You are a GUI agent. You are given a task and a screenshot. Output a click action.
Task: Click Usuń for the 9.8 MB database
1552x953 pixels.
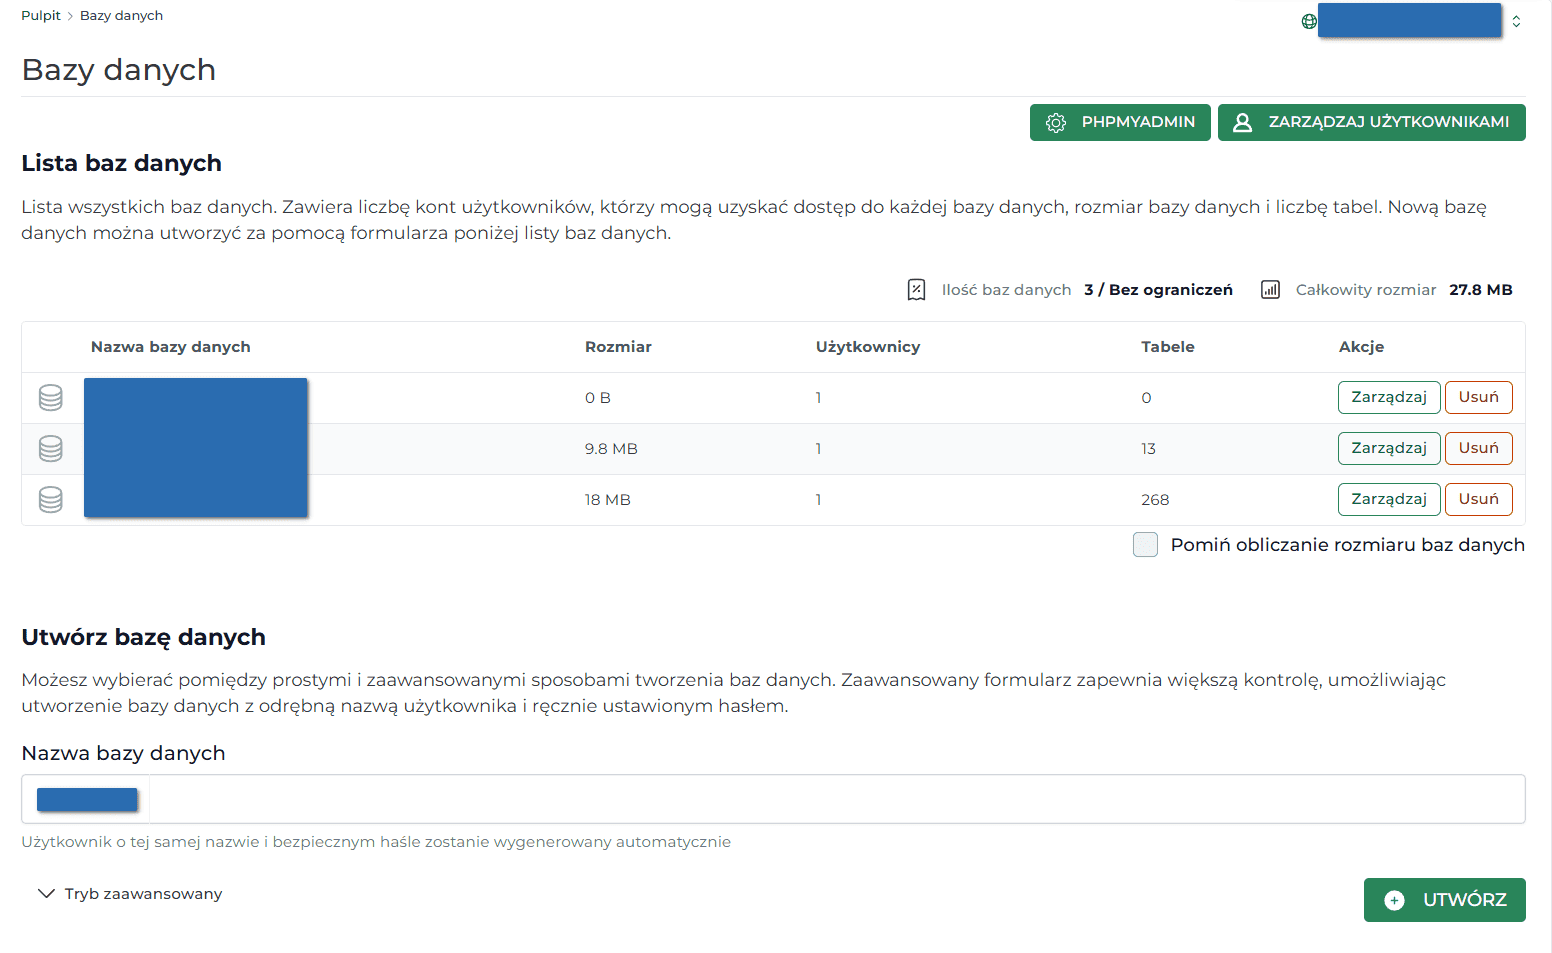[1479, 448]
